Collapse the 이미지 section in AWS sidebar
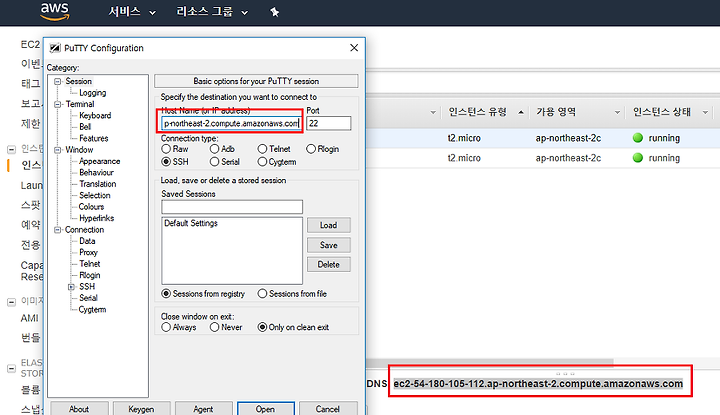 pyautogui.click(x=11, y=302)
